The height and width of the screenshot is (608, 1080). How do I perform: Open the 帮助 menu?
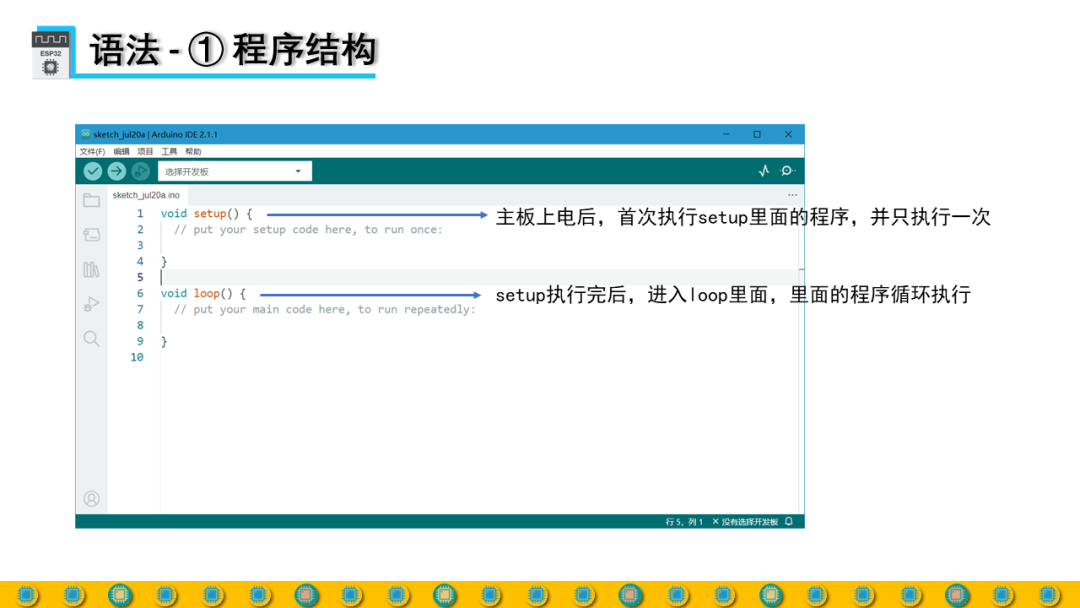(194, 151)
